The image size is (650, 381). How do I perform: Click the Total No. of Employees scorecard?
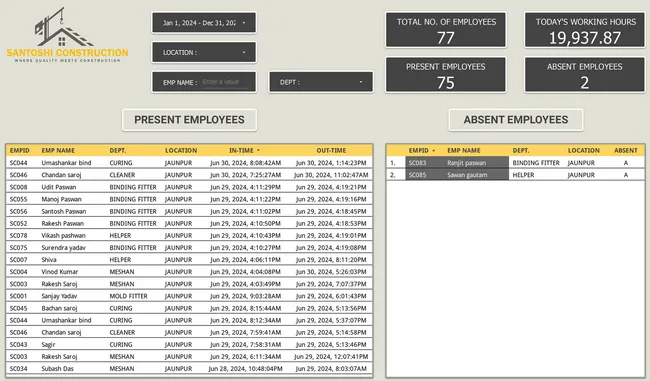[446, 30]
